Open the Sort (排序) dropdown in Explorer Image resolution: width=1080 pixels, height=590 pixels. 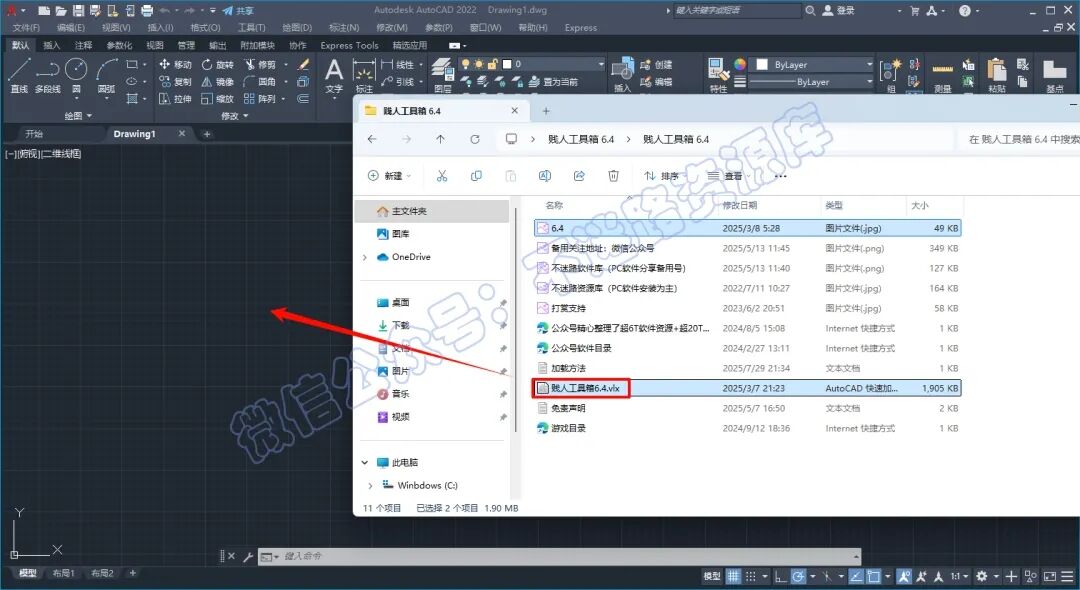click(665, 176)
